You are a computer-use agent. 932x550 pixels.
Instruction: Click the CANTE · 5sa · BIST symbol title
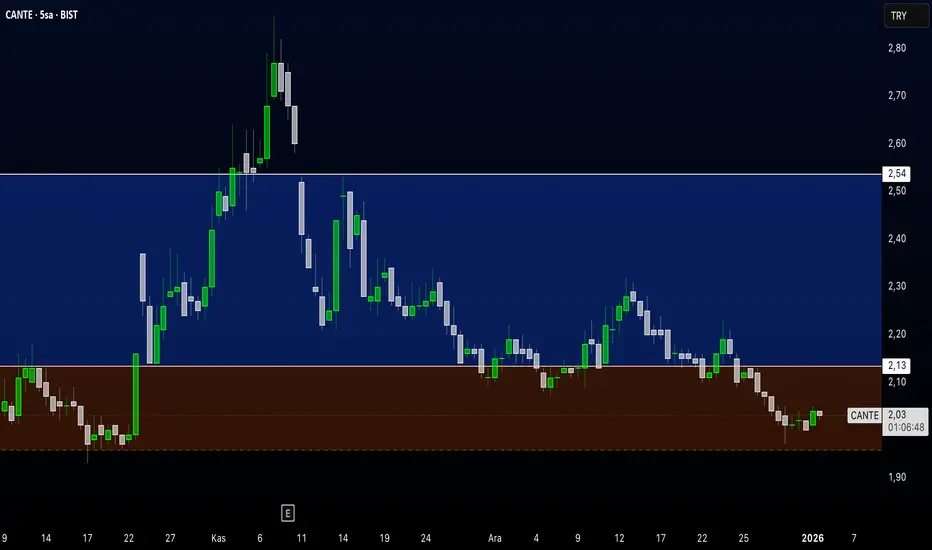click(x=42, y=15)
